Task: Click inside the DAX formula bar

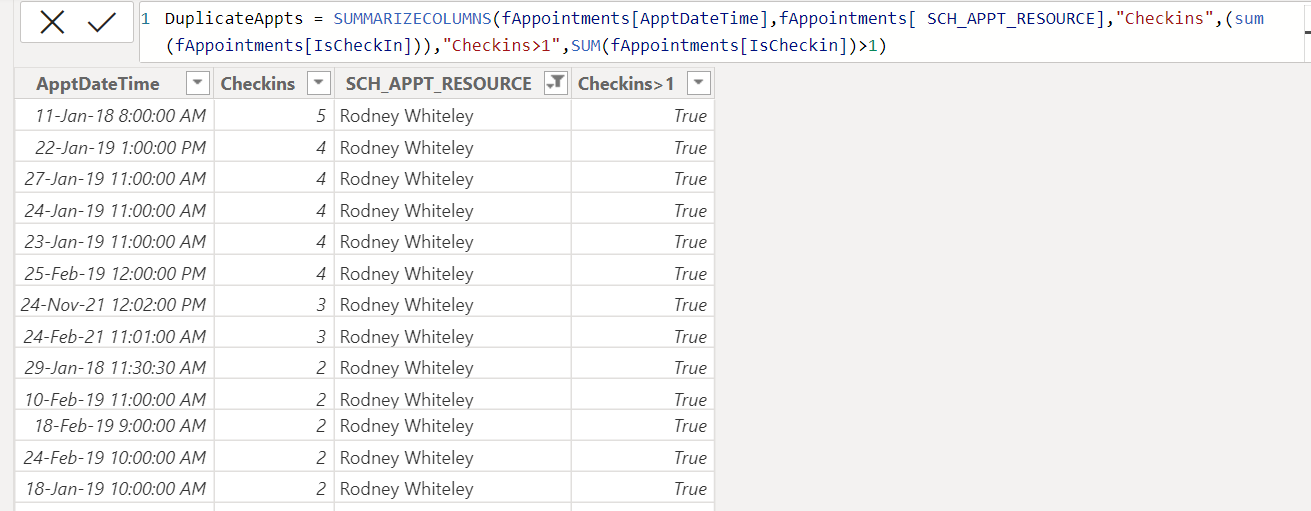Action: point(720,32)
